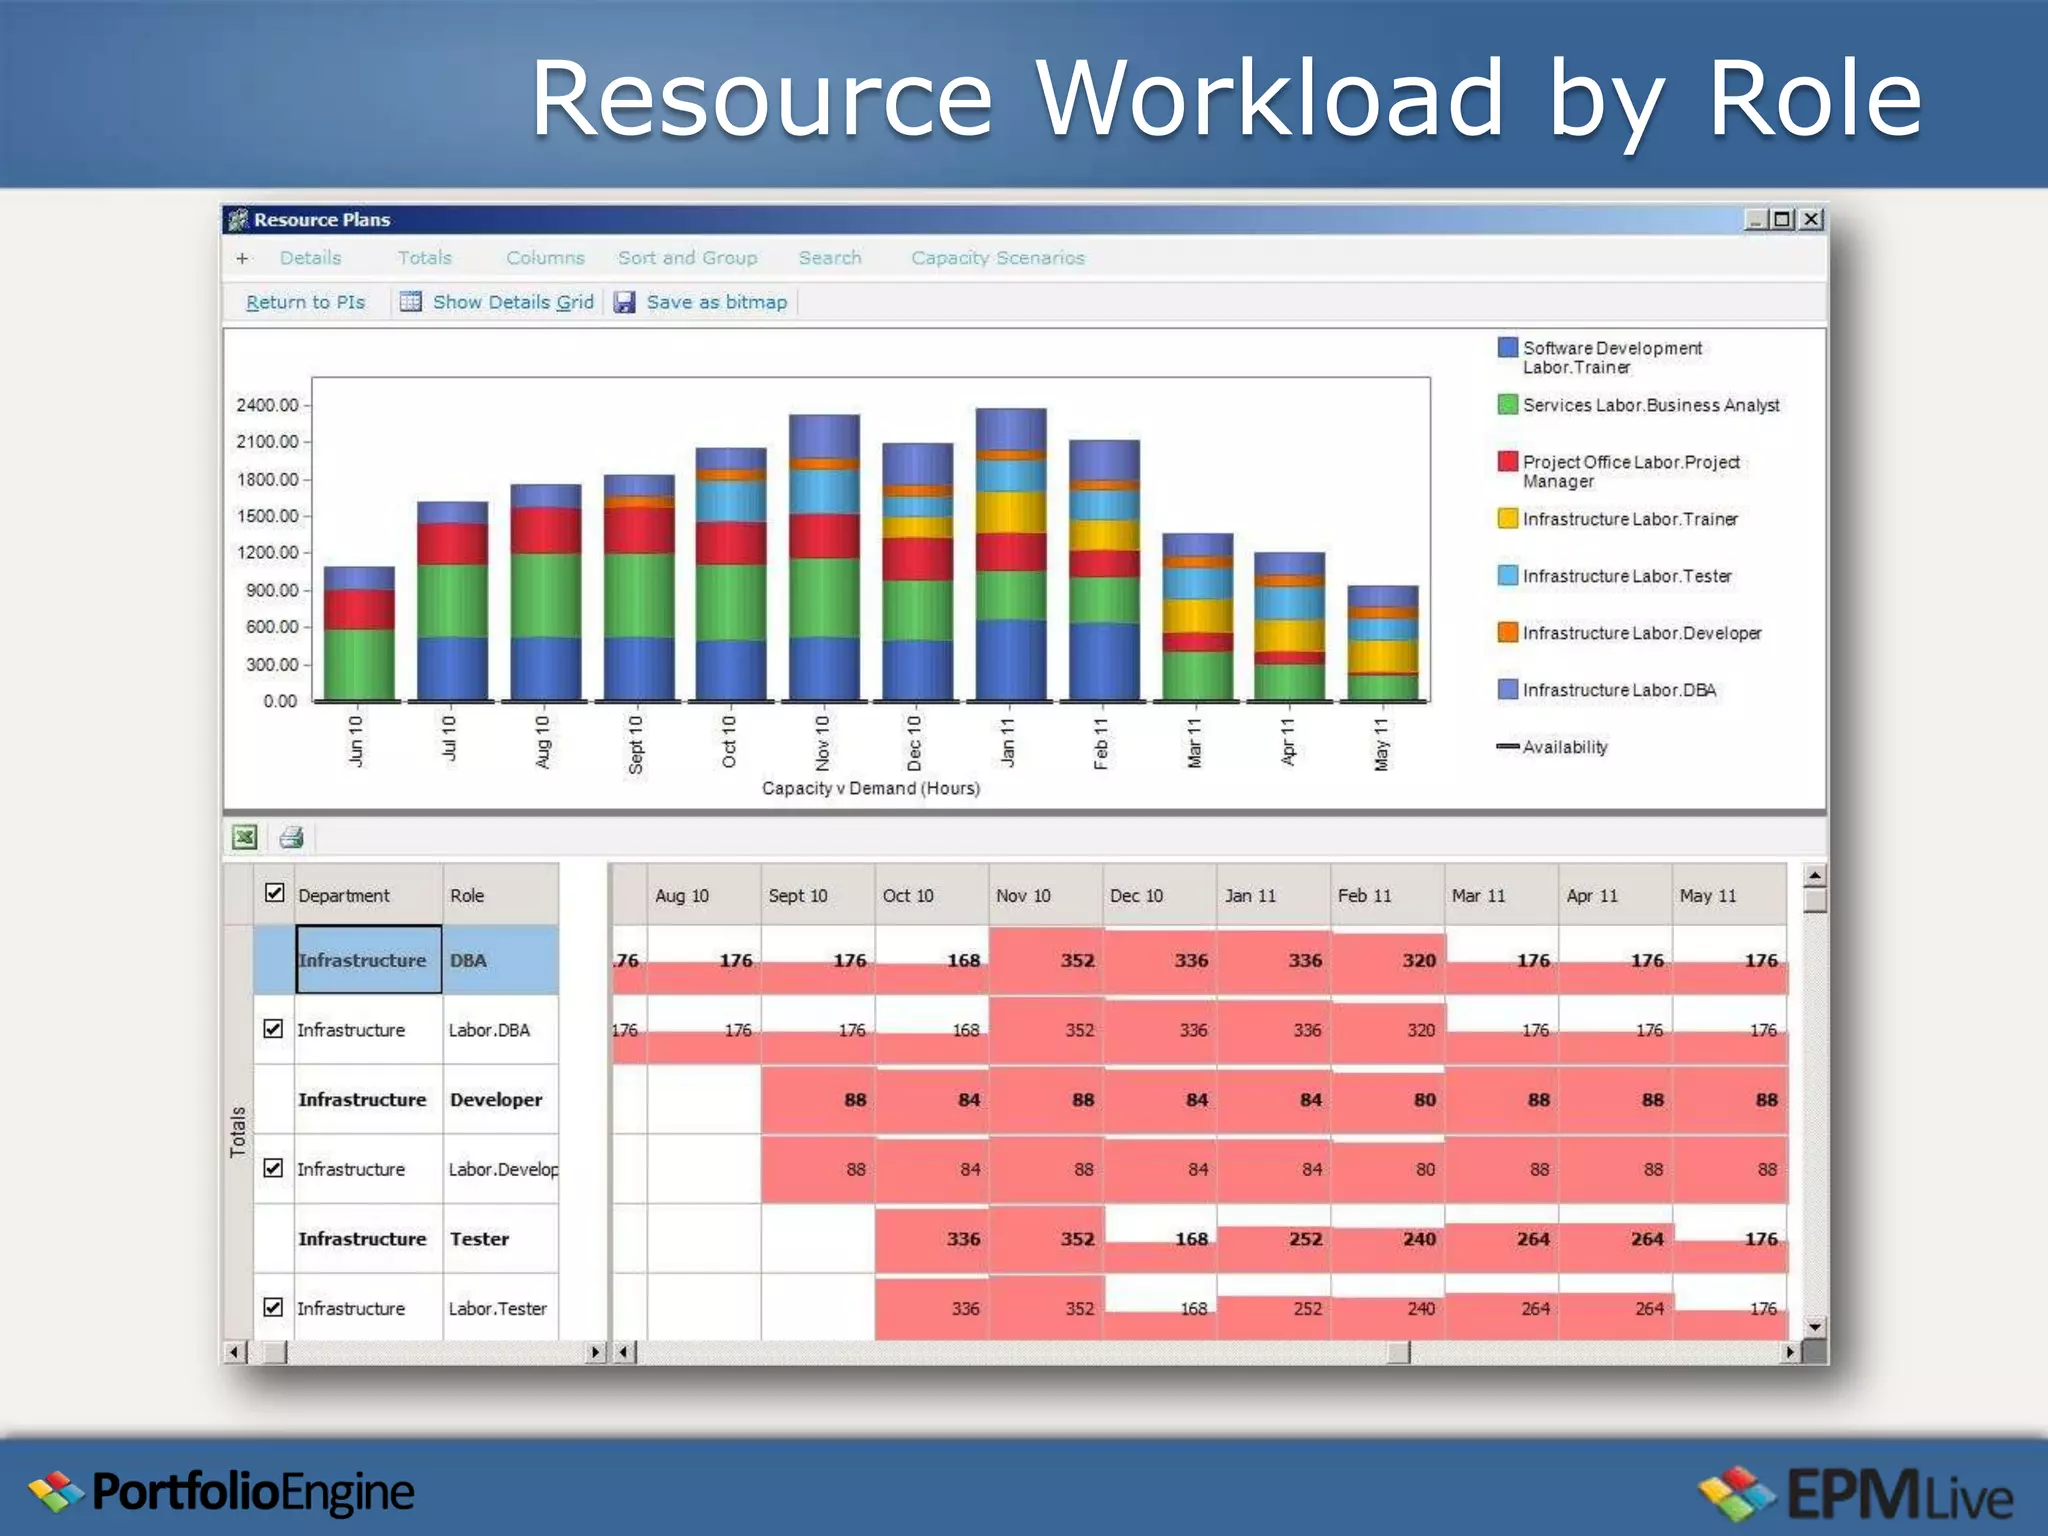Select the bold Developer role cell

[x=500, y=1099]
